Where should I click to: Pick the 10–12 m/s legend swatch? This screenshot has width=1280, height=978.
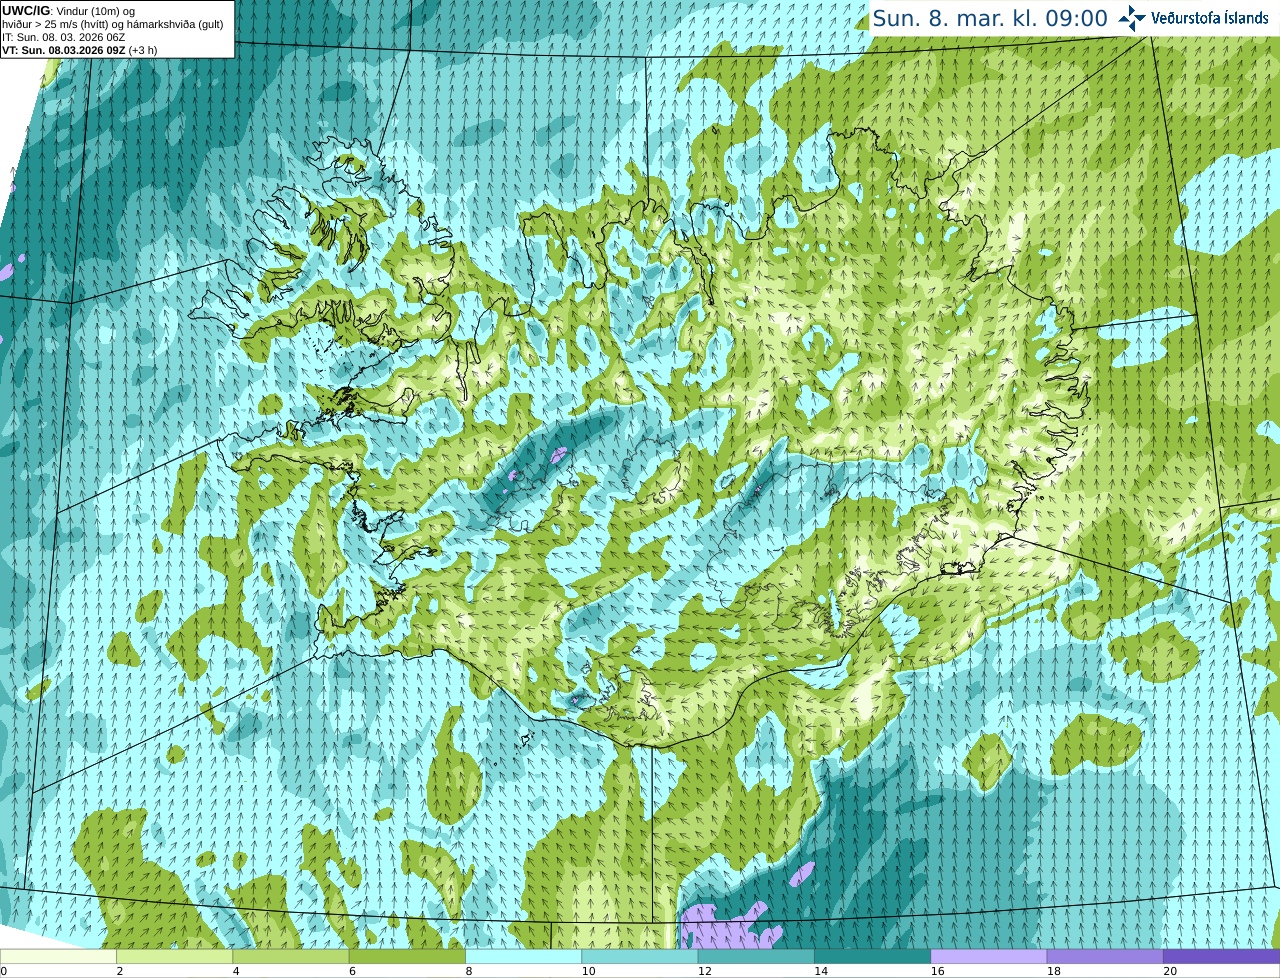click(x=640, y=956)
